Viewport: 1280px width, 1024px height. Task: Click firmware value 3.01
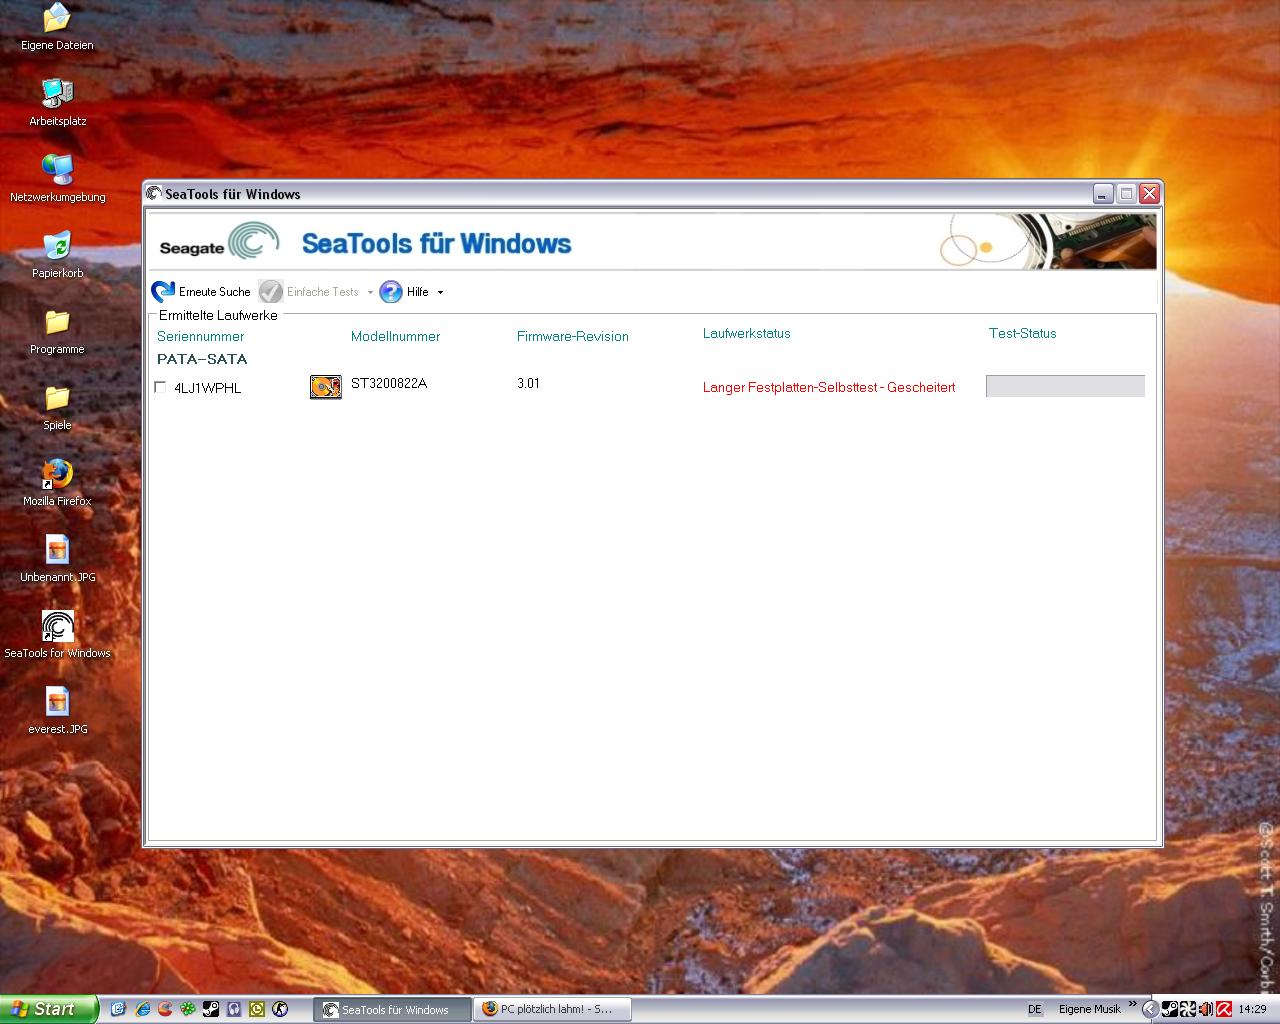tap(528, 383)
